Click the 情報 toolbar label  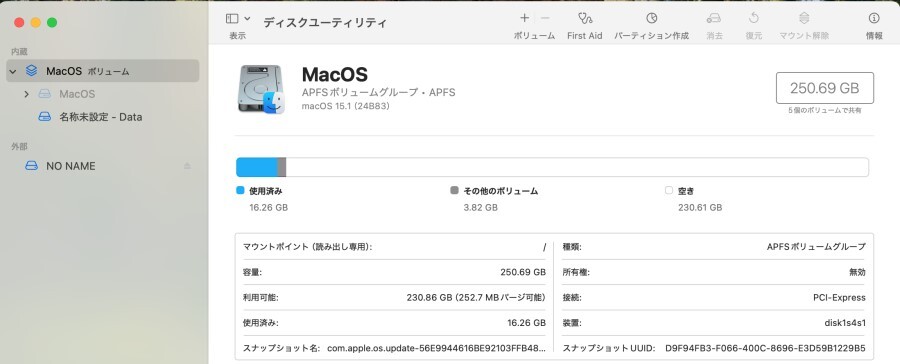click(x=874, y=36)
